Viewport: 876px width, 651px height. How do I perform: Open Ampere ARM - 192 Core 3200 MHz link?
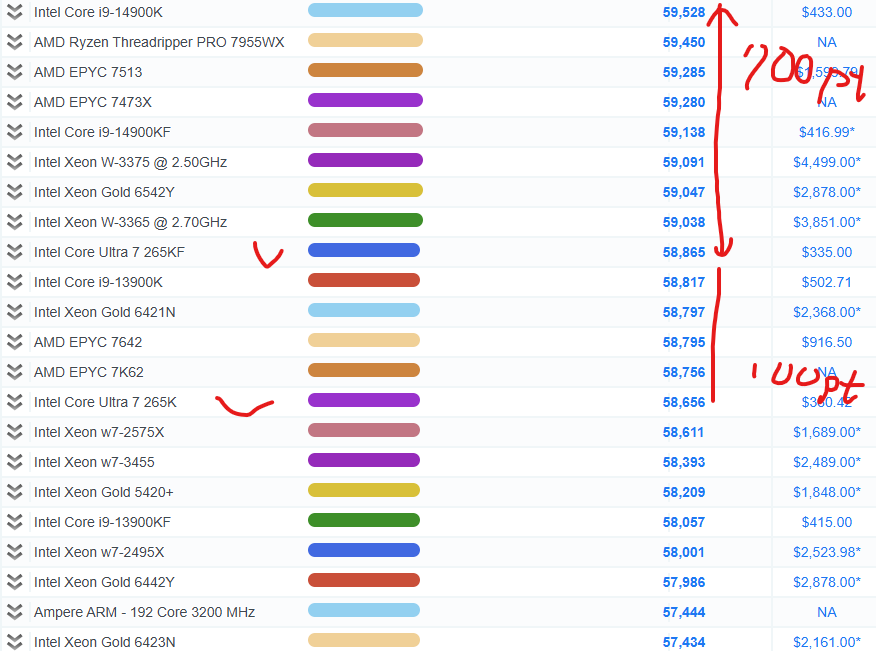pos(145,612)
